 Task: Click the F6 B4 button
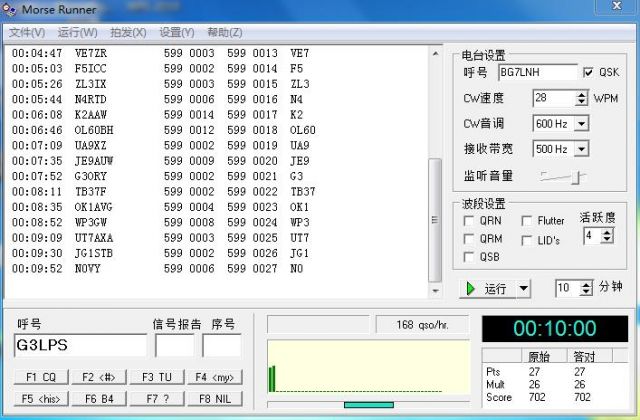tap(99, 398)
